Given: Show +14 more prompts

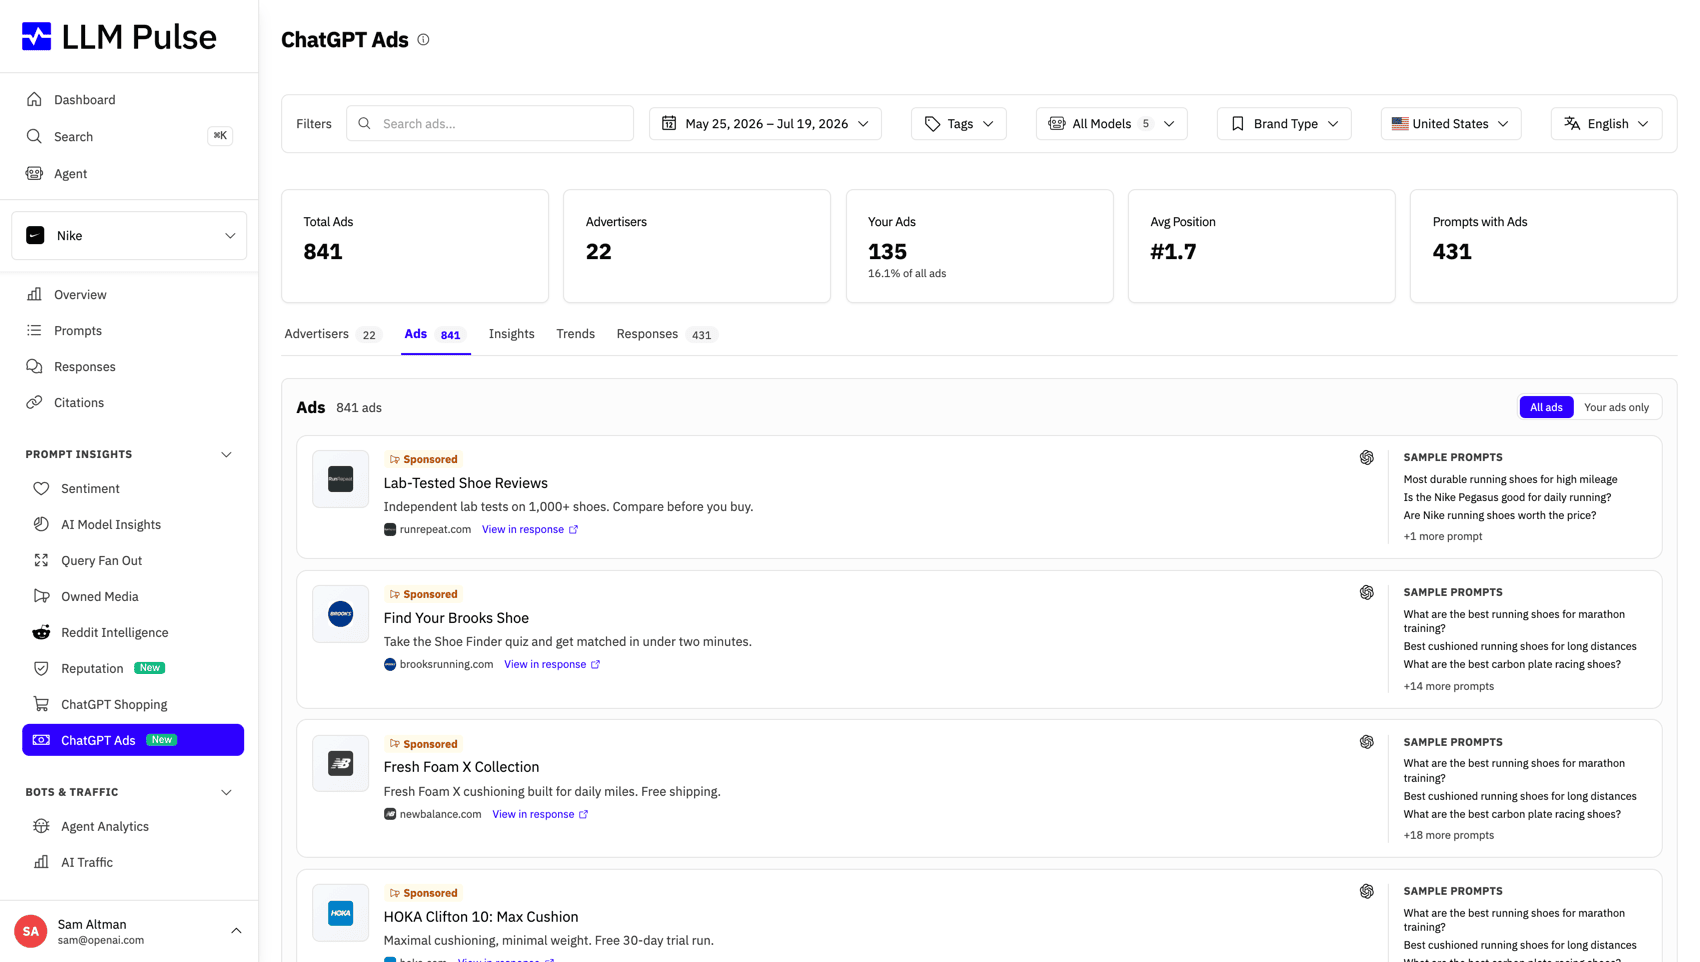Looking at the screenshot, I should tap(1448, 686).
